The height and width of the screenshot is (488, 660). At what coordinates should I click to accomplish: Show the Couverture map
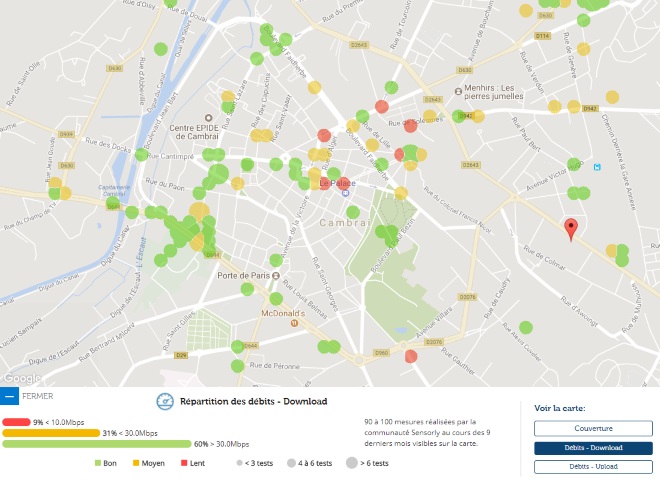(592, 428)
